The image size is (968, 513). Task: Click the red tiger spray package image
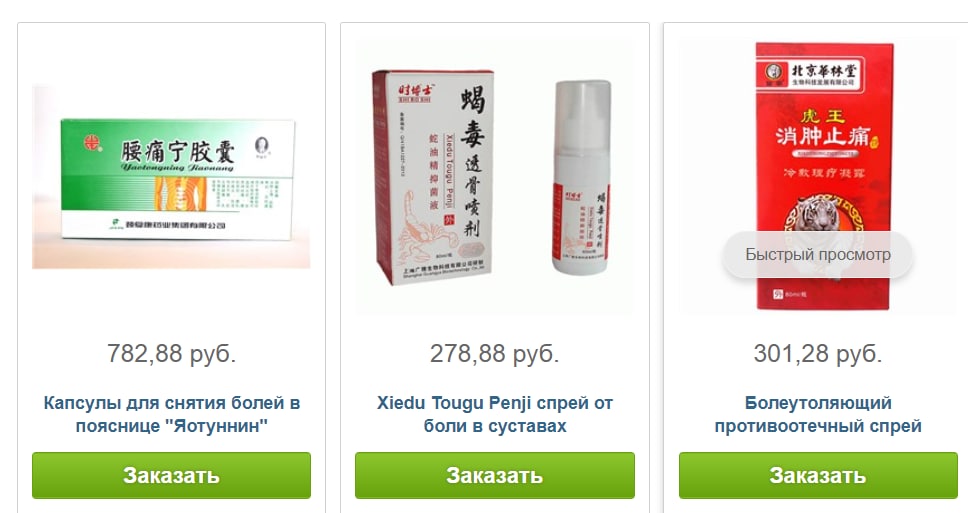pos(825,176)
